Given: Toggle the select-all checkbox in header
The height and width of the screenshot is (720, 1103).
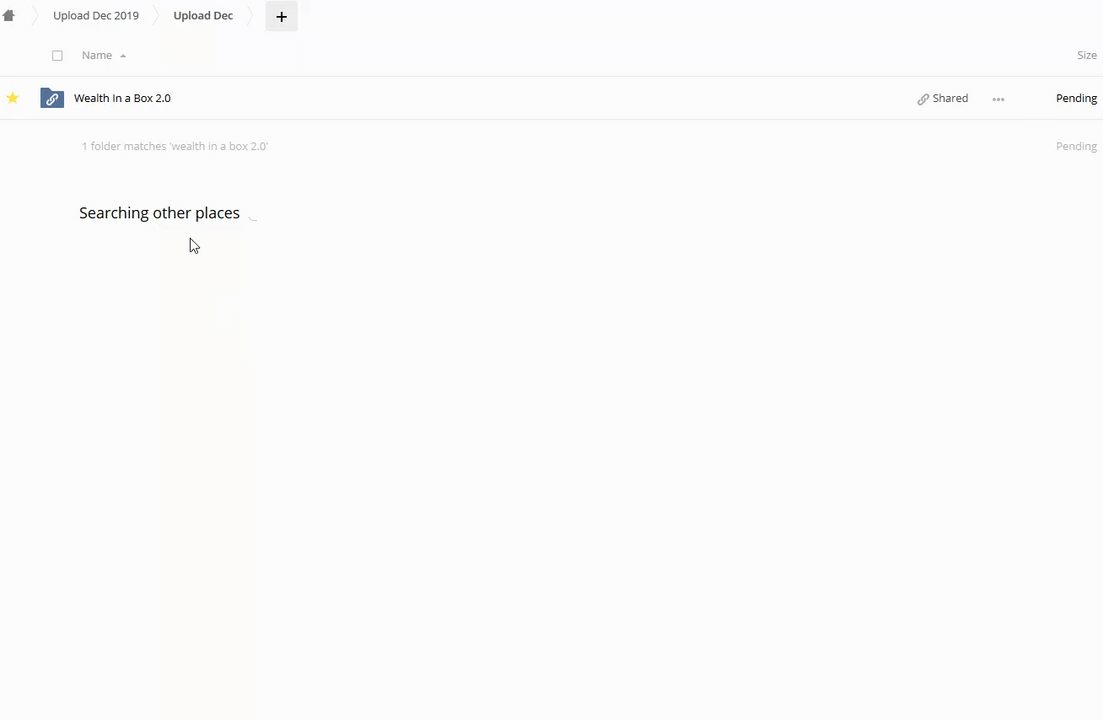Looking at the screenshot, I should (x=57, y=56).
